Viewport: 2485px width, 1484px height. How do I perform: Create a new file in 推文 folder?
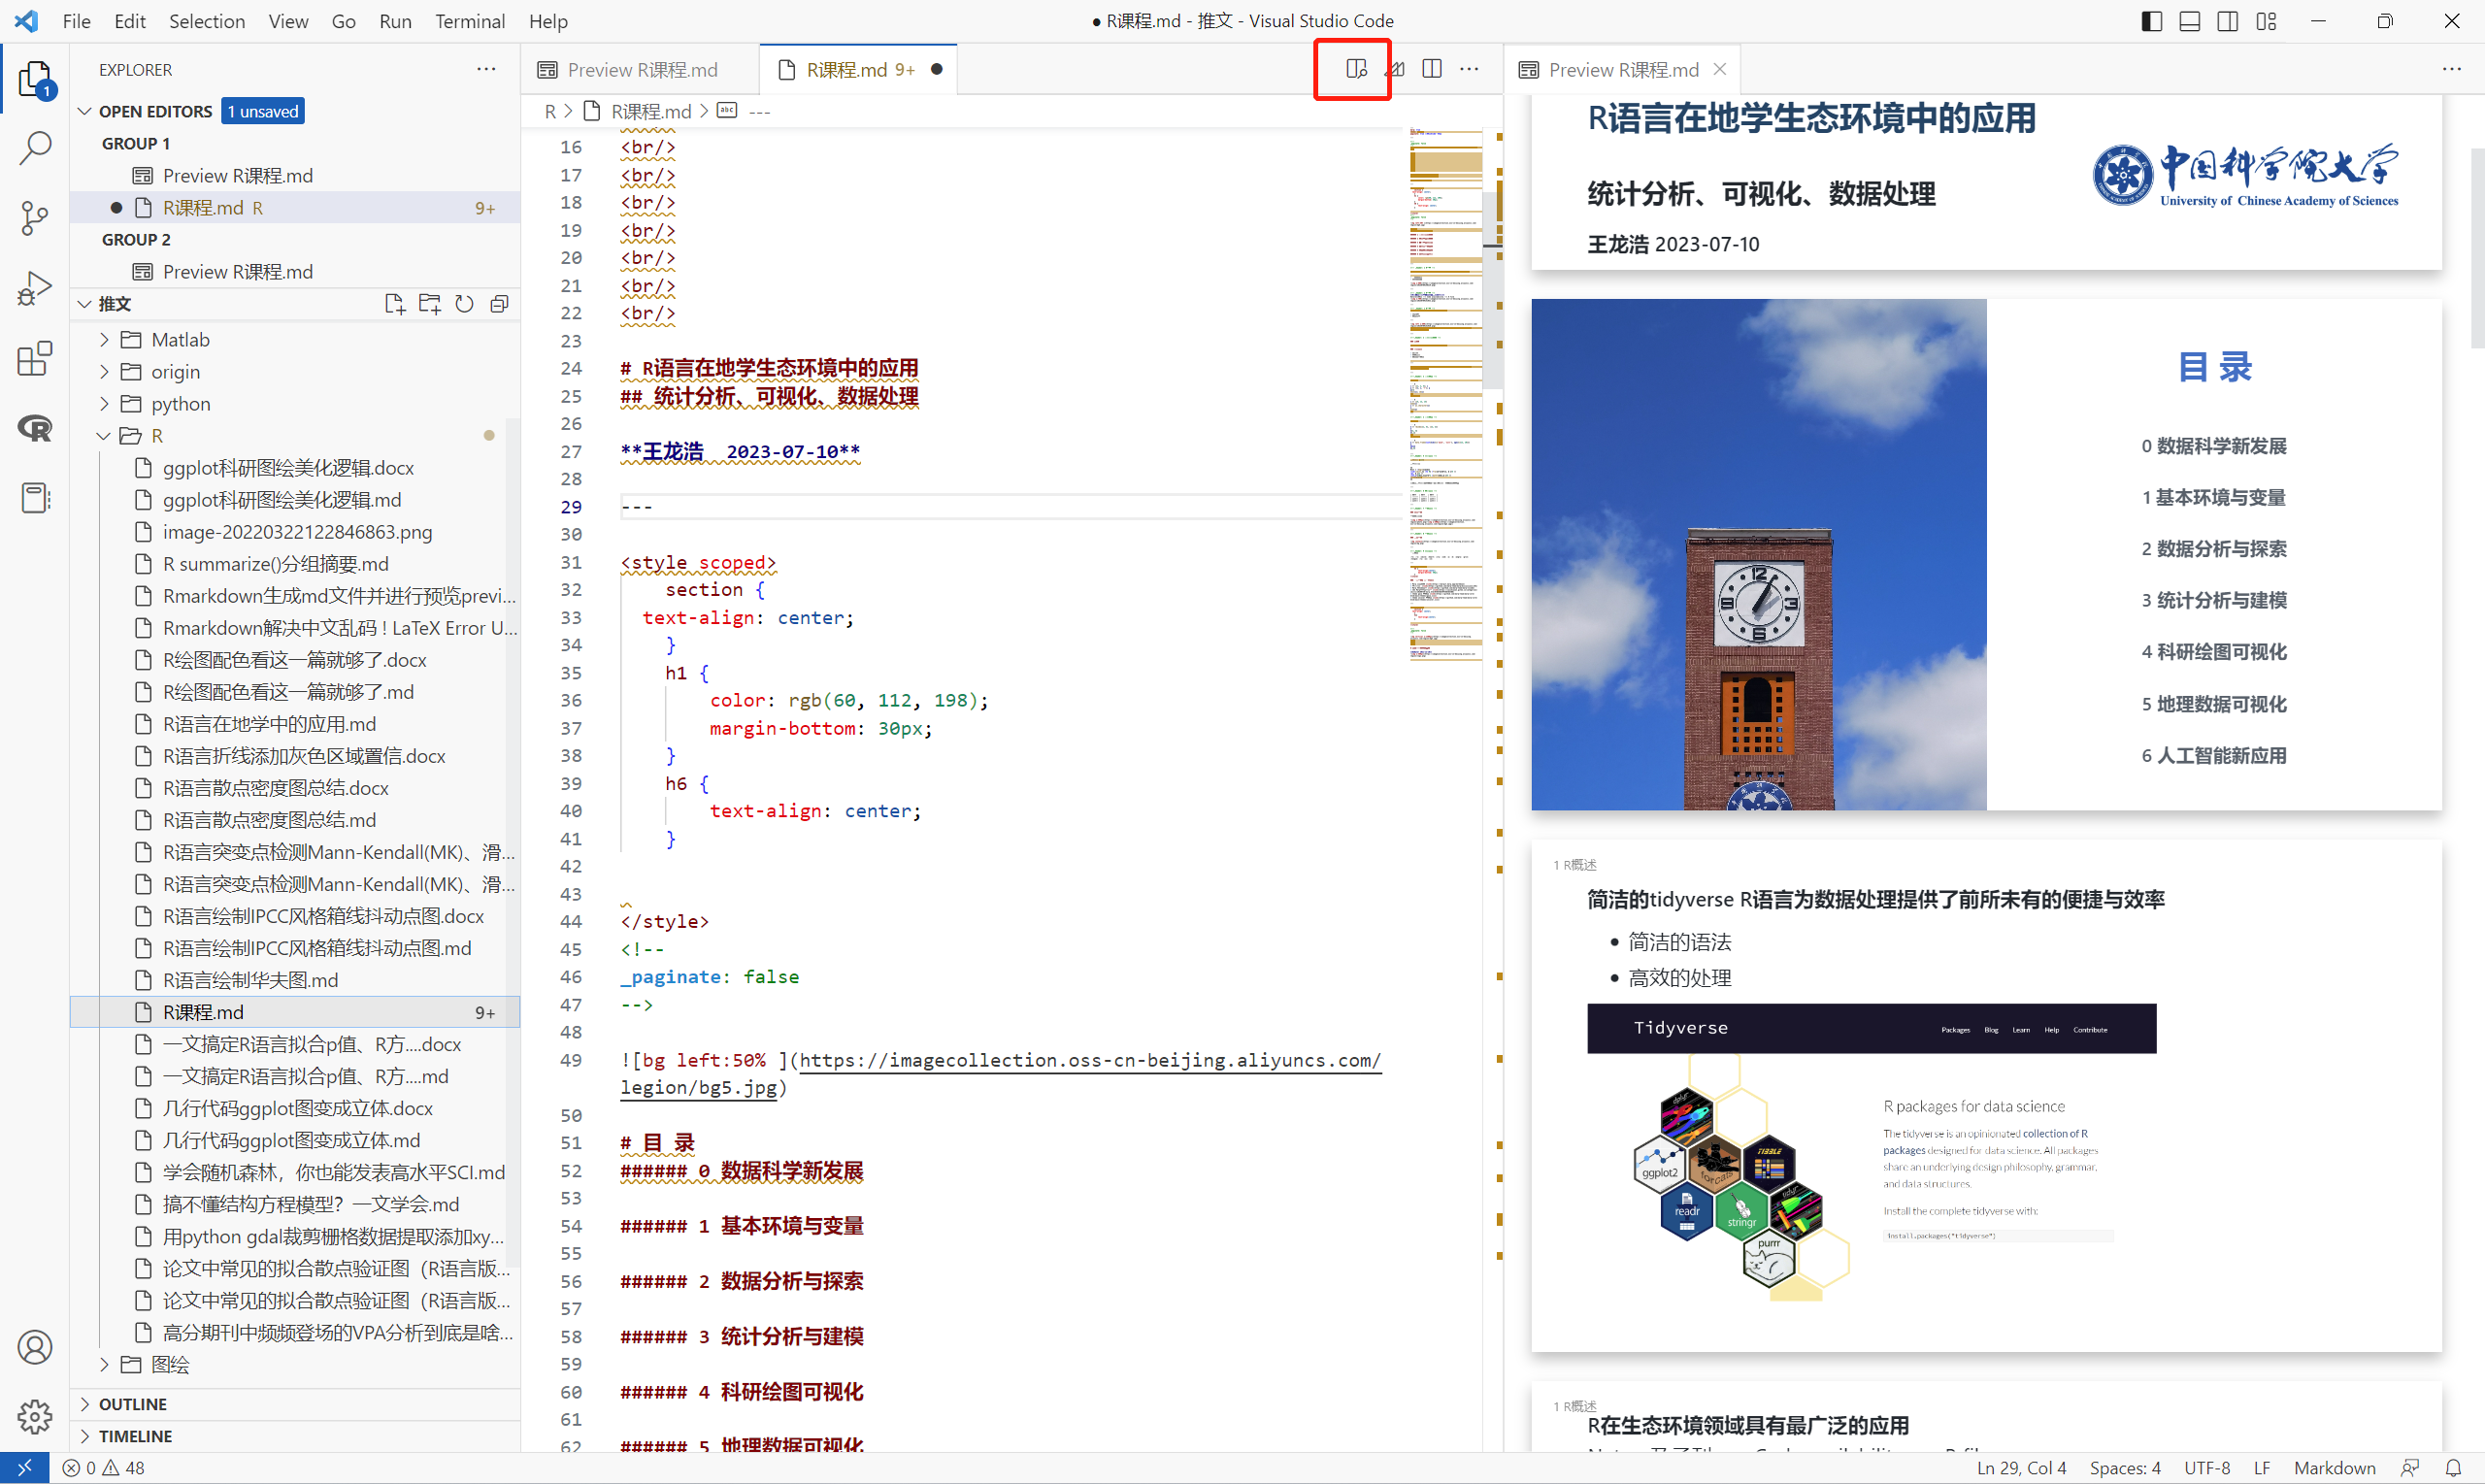pos(395,304)
